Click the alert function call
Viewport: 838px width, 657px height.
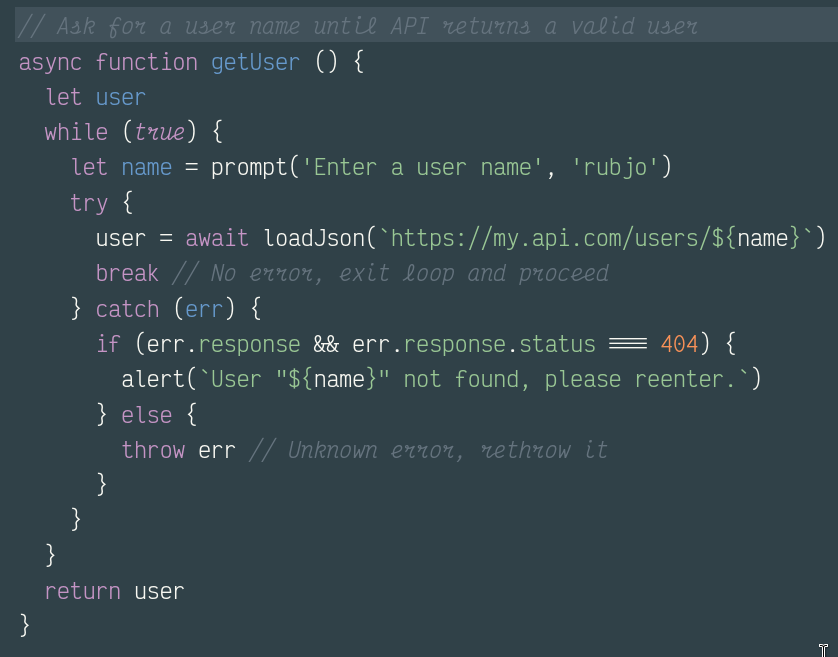153,380
